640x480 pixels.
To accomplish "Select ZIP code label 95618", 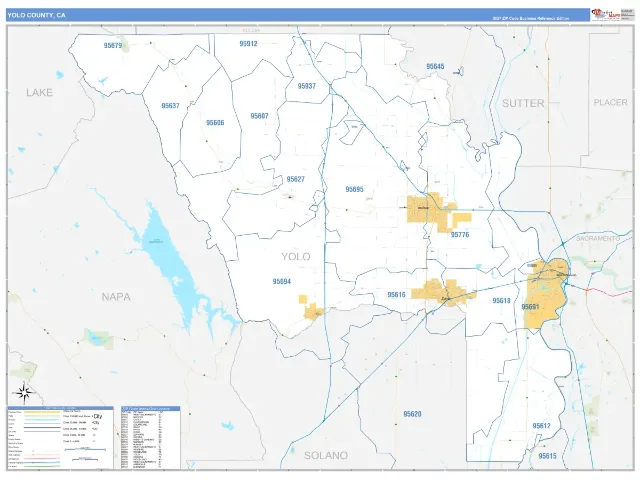I will (501, 301).
